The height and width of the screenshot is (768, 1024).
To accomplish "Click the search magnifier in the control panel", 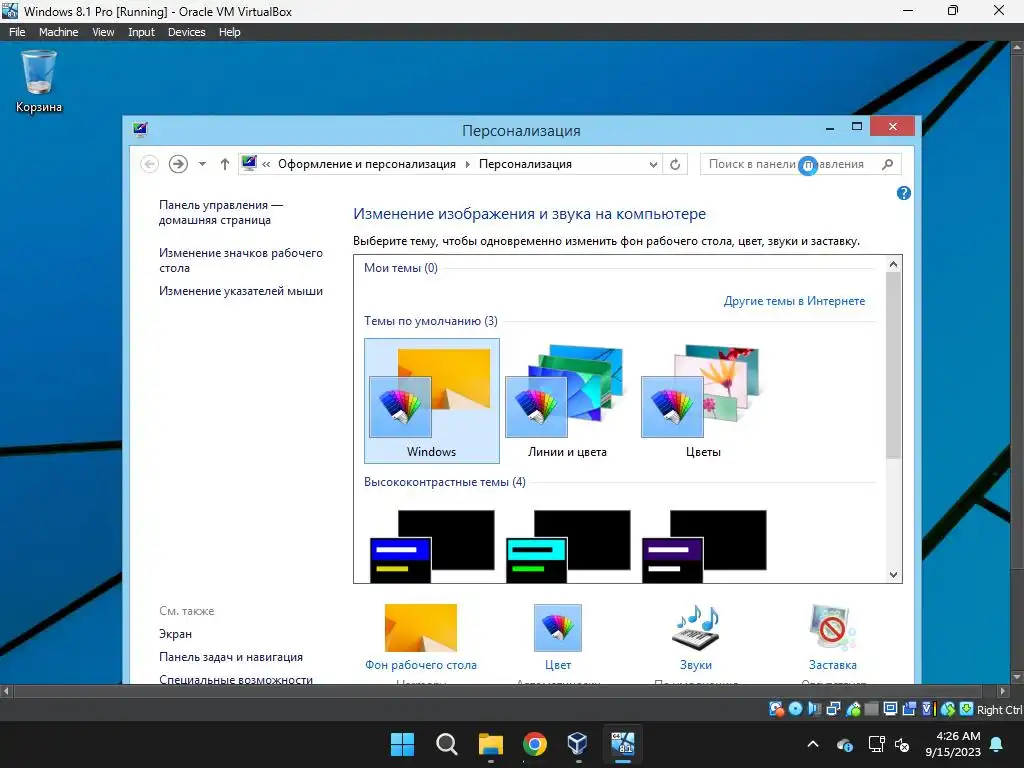I will pos(888,165).
